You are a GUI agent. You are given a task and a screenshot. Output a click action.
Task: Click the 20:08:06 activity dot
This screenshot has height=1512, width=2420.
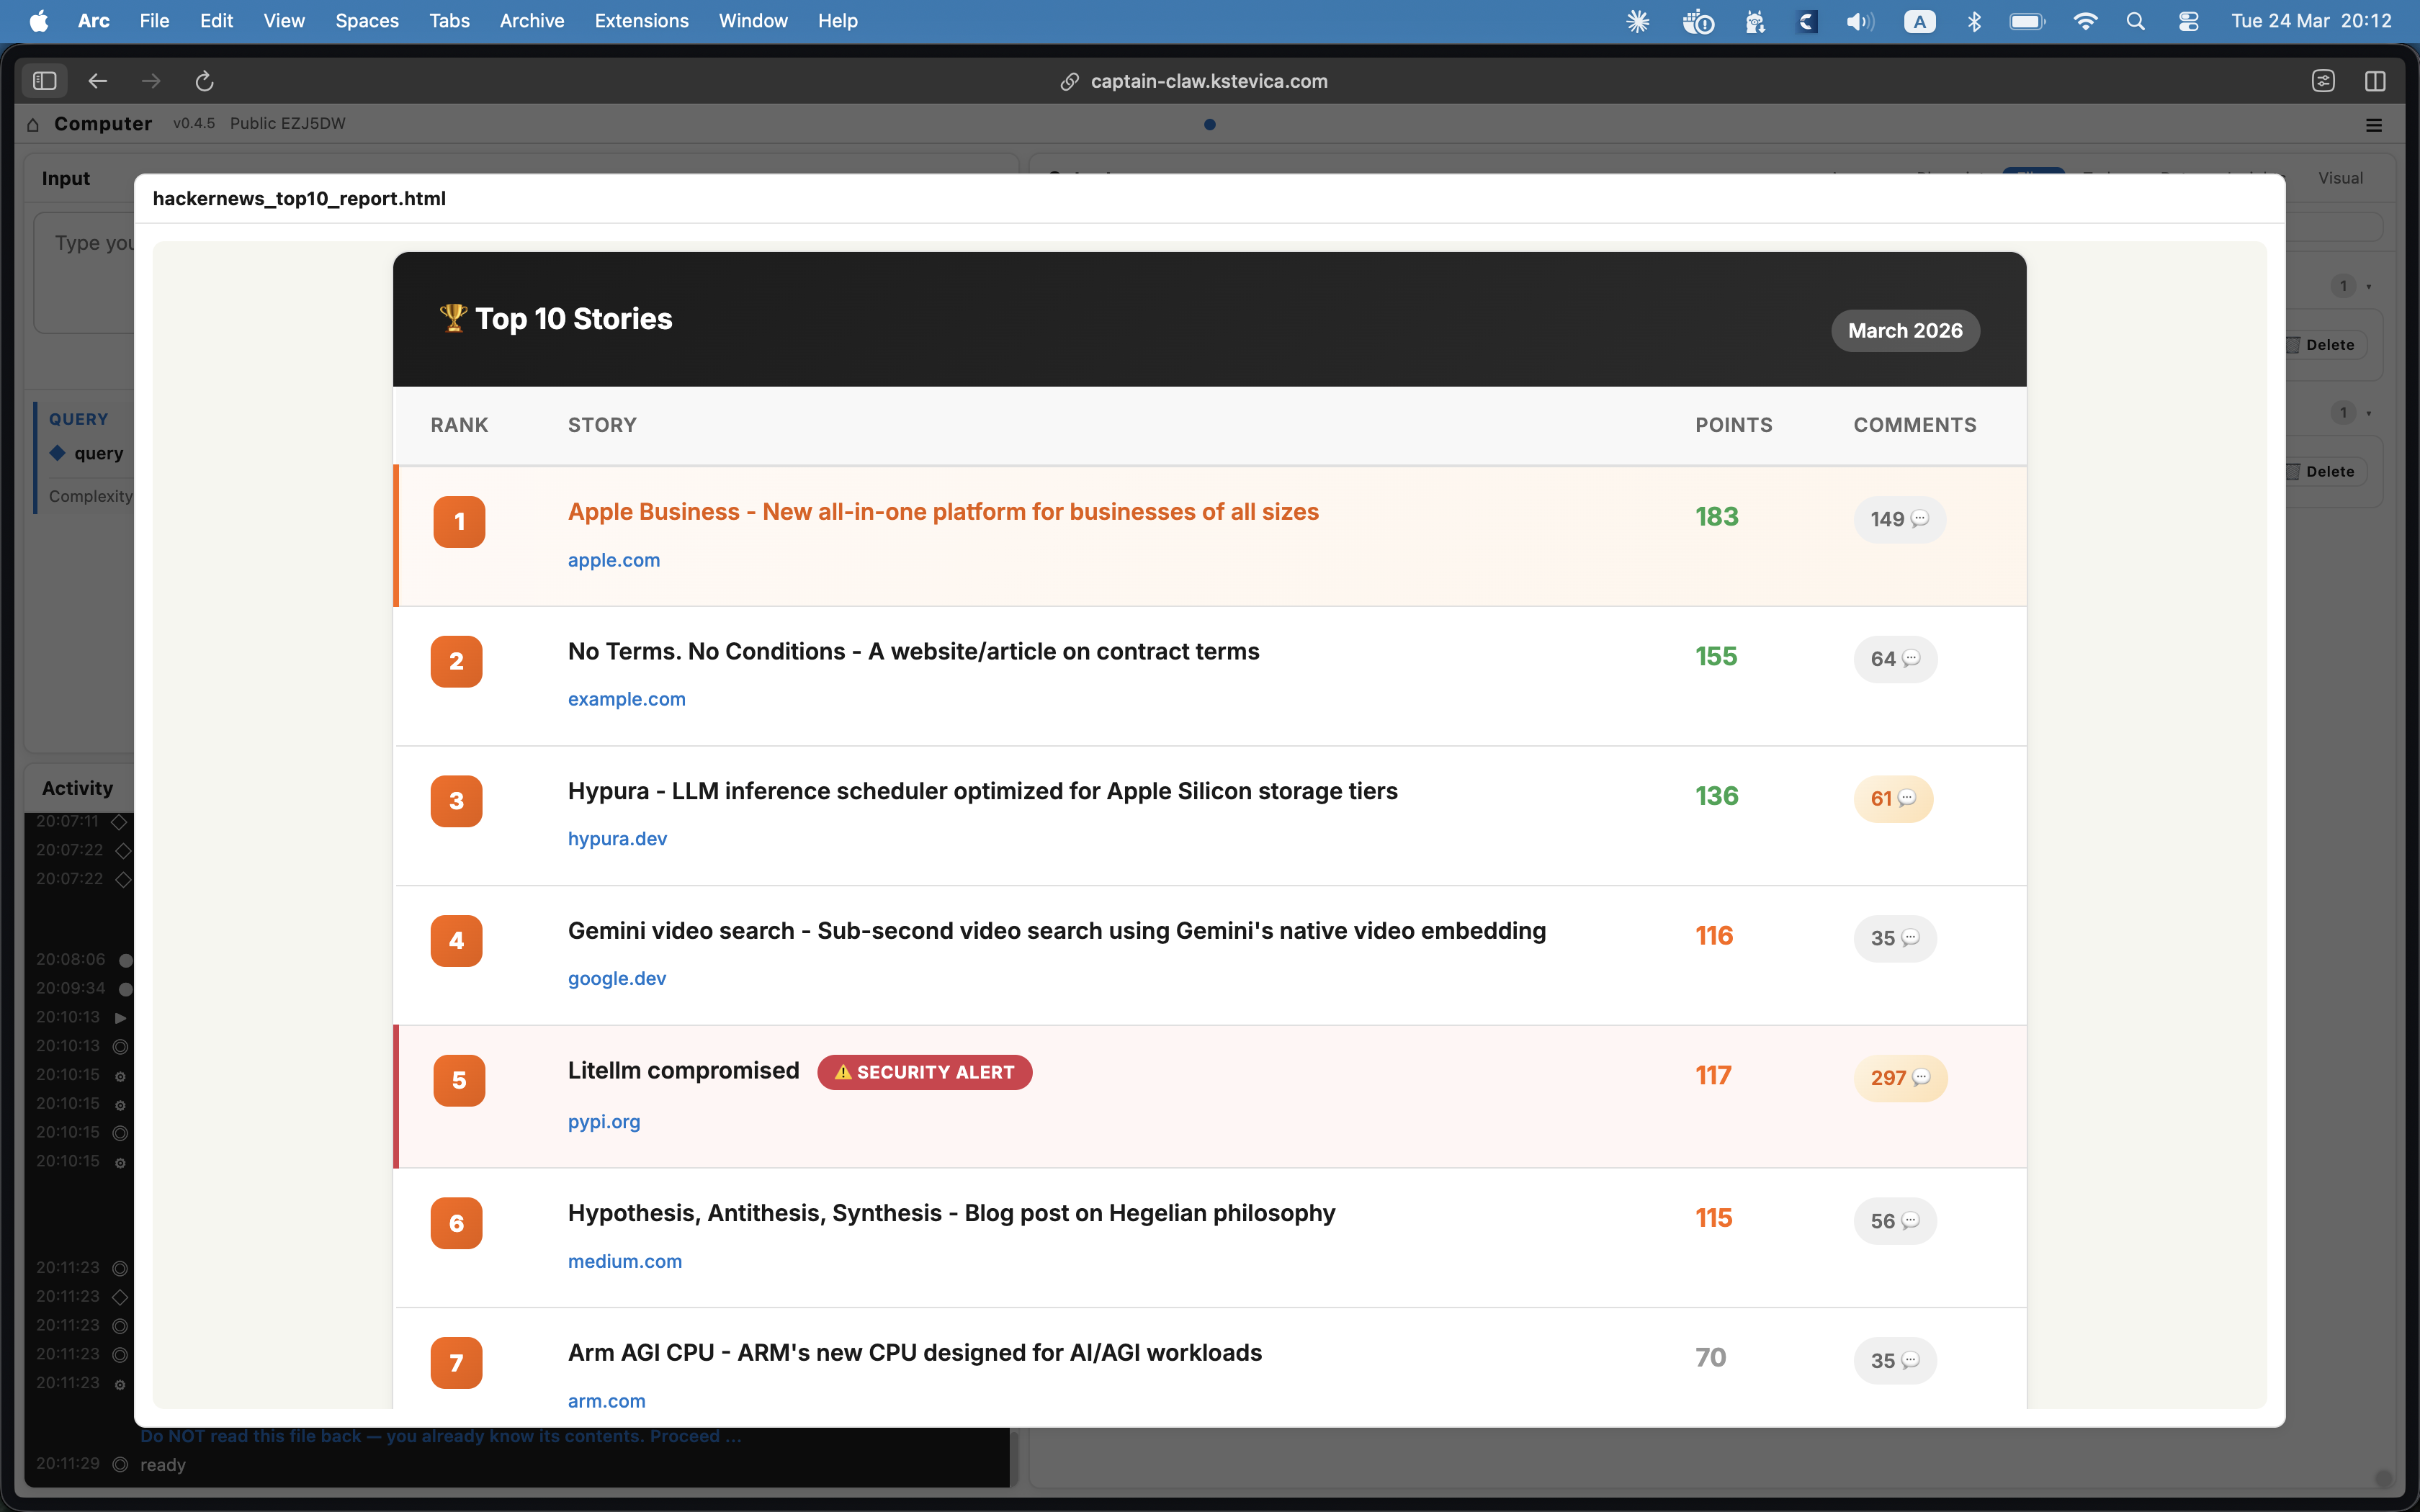point(125,960)
